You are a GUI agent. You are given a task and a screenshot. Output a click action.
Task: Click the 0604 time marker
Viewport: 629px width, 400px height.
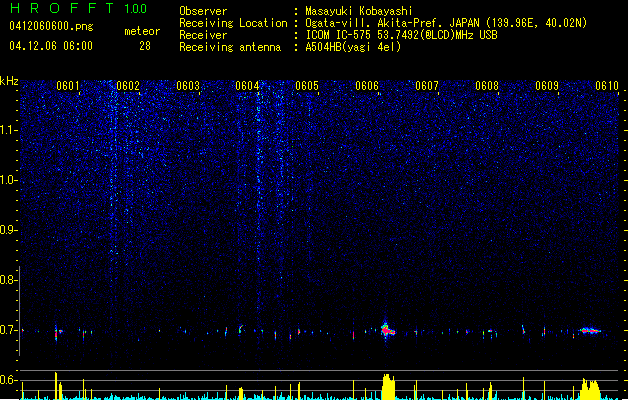pyautogui.click(x=247, y=86)
